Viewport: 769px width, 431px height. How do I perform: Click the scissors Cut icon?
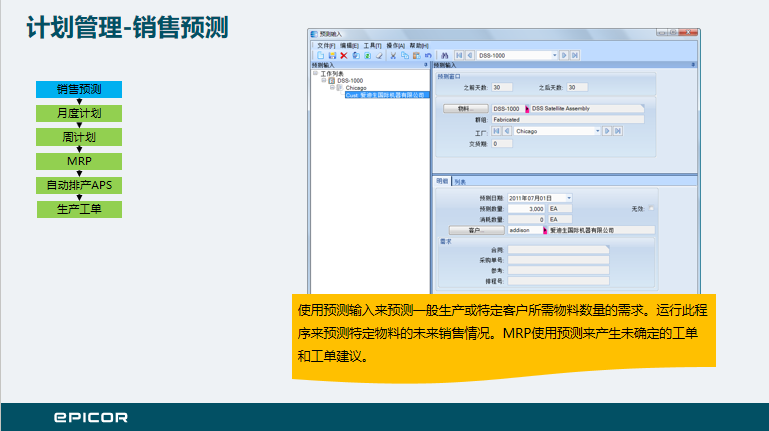click(x=393, y=55)
